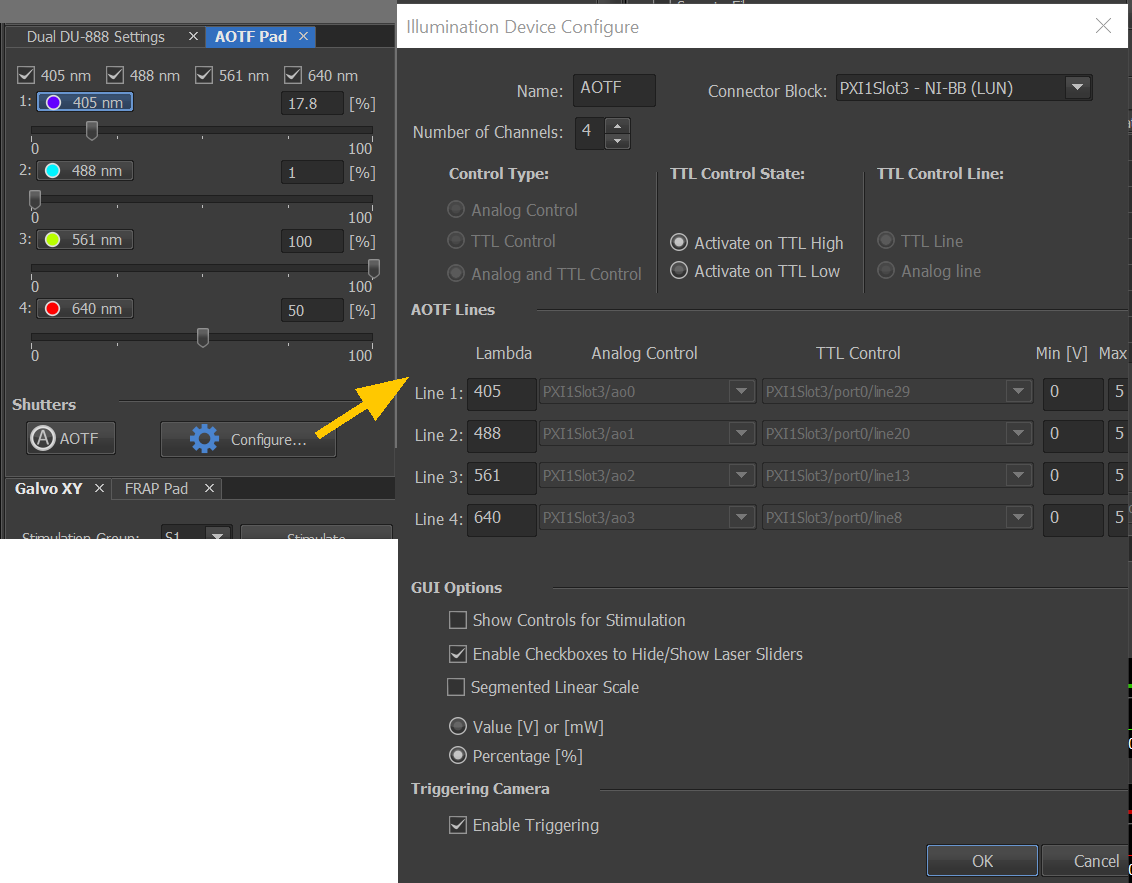Open Configure via the gear icon

click(205, 439)
